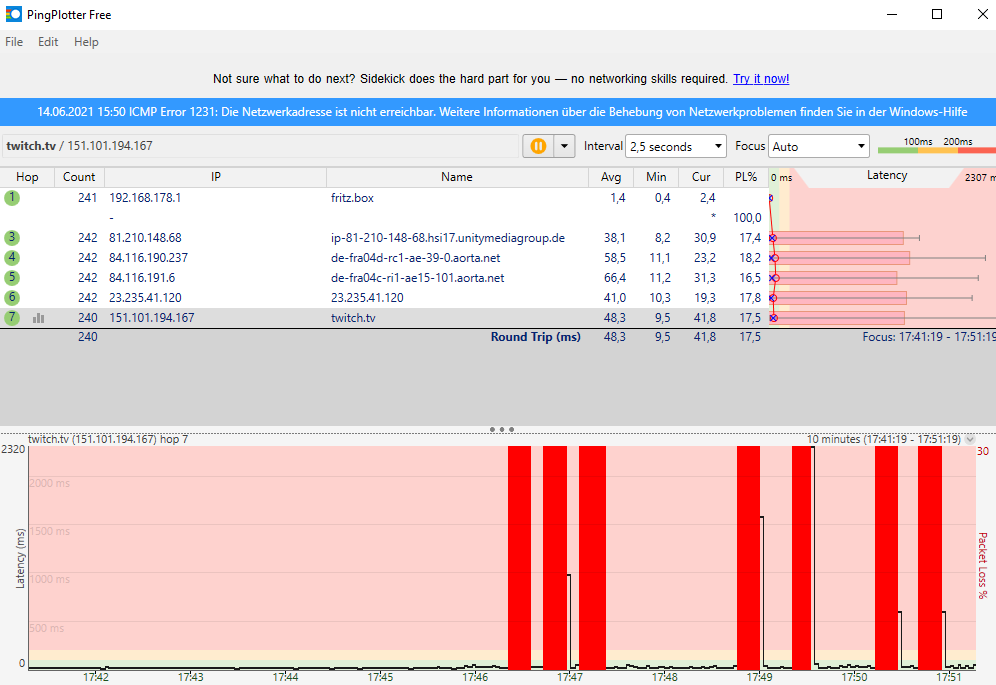Select hop 1 green circle icon

coord(11,198)
